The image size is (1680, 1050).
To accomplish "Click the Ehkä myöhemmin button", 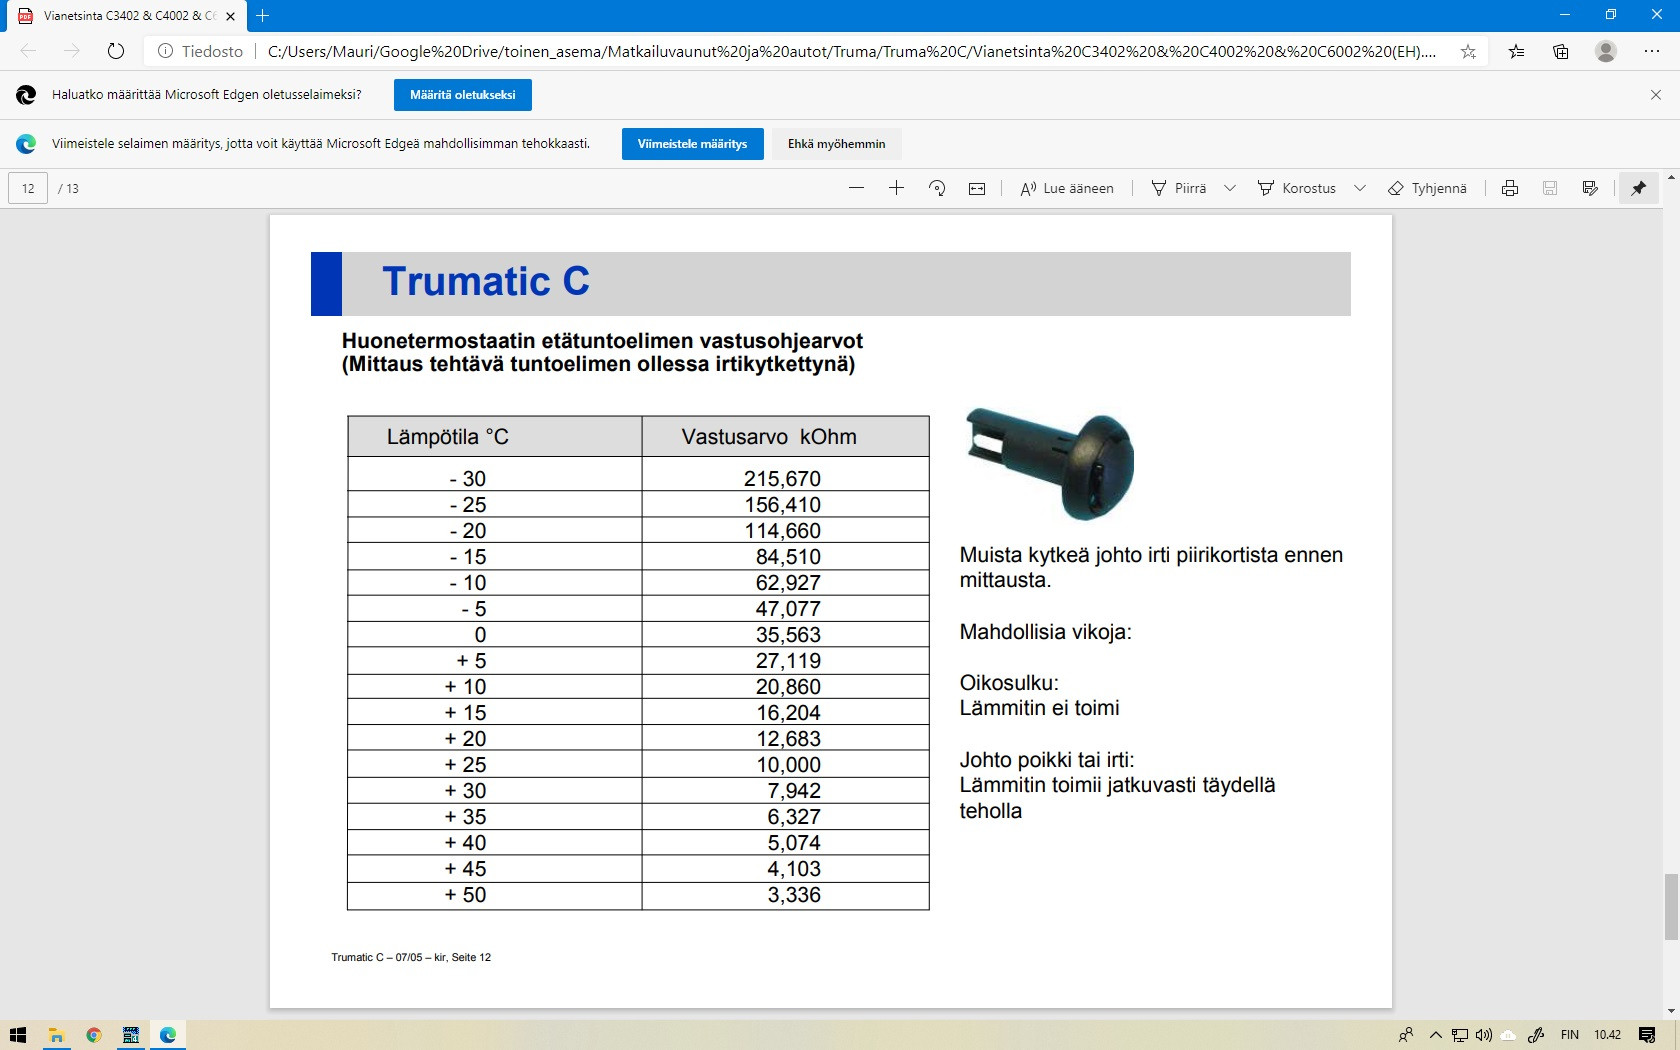I will click(836, 144).
